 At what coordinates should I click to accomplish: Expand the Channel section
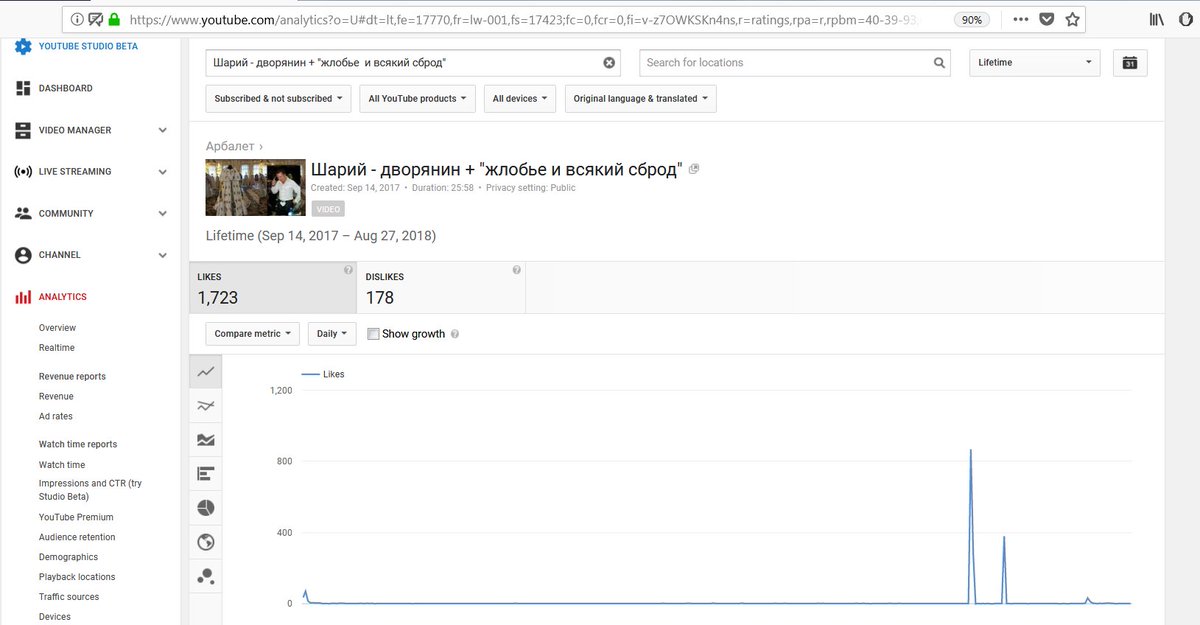162,255
